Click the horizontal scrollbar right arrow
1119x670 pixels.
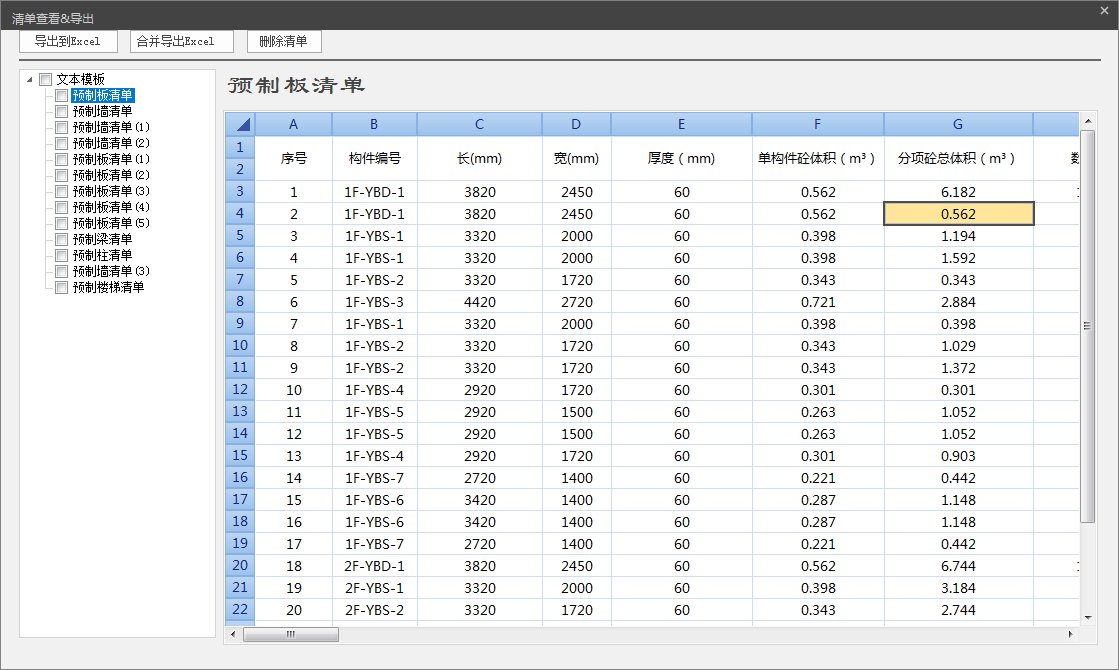click(x=1070, y=634)
